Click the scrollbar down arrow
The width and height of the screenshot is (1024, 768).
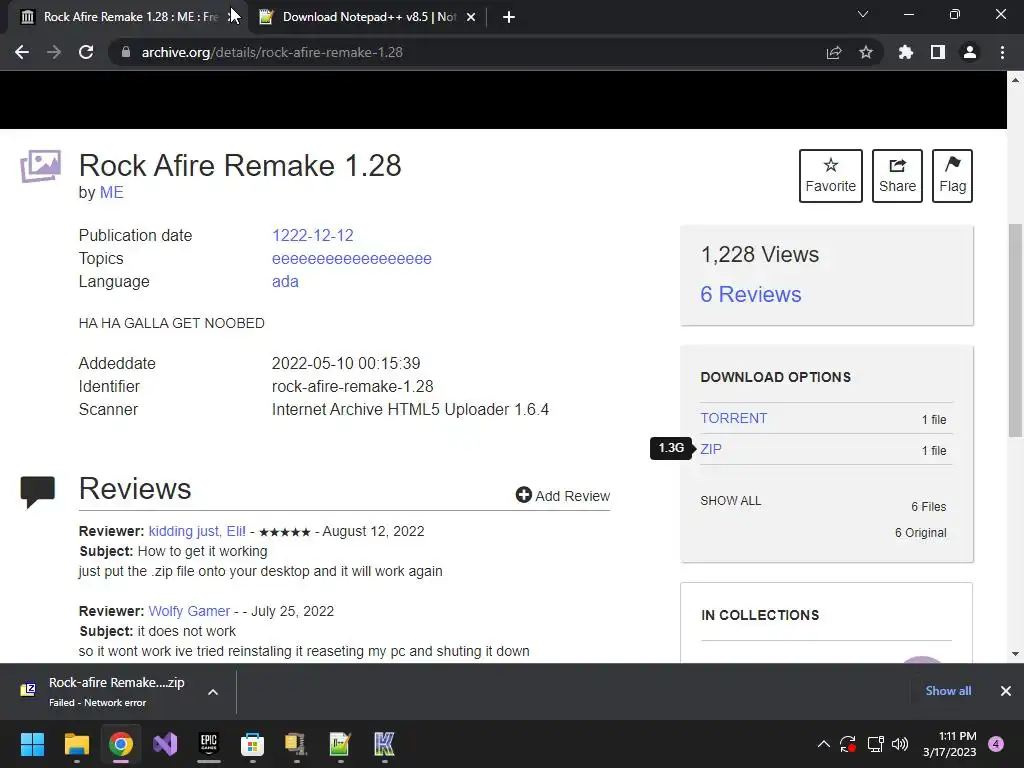tap(1016, 654)
